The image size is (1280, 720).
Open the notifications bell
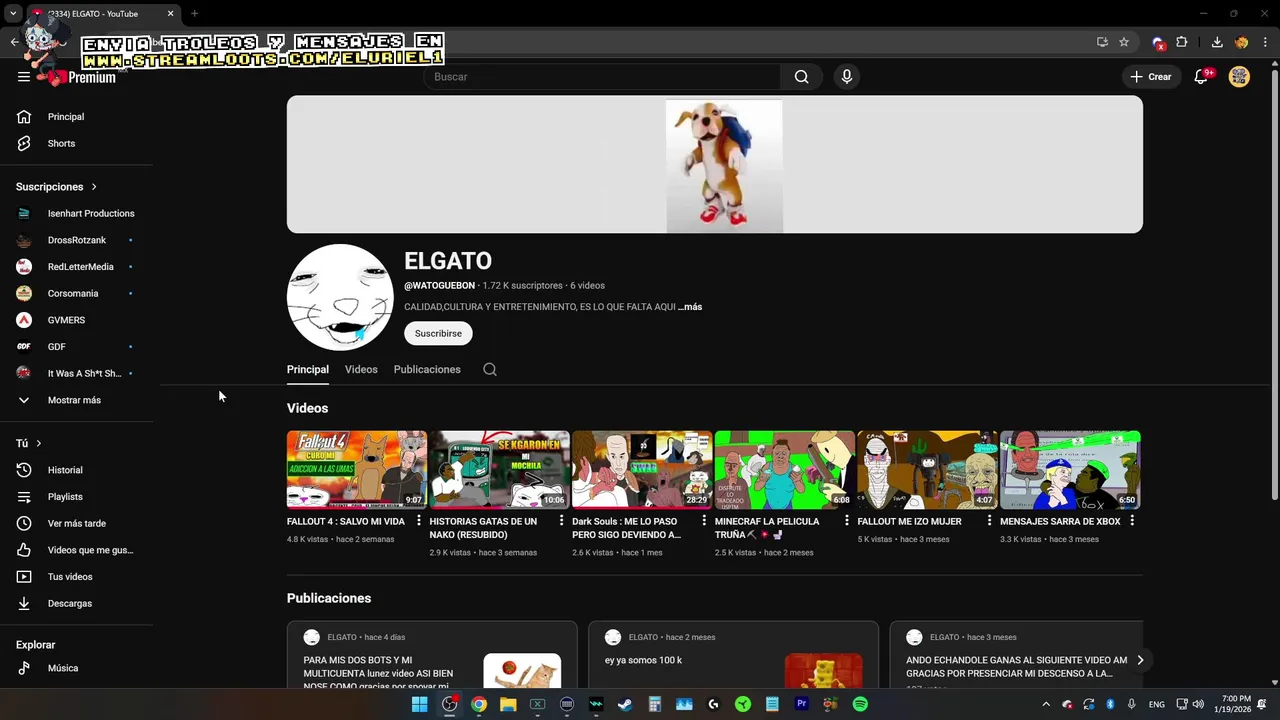click(x=1202, y=77)
